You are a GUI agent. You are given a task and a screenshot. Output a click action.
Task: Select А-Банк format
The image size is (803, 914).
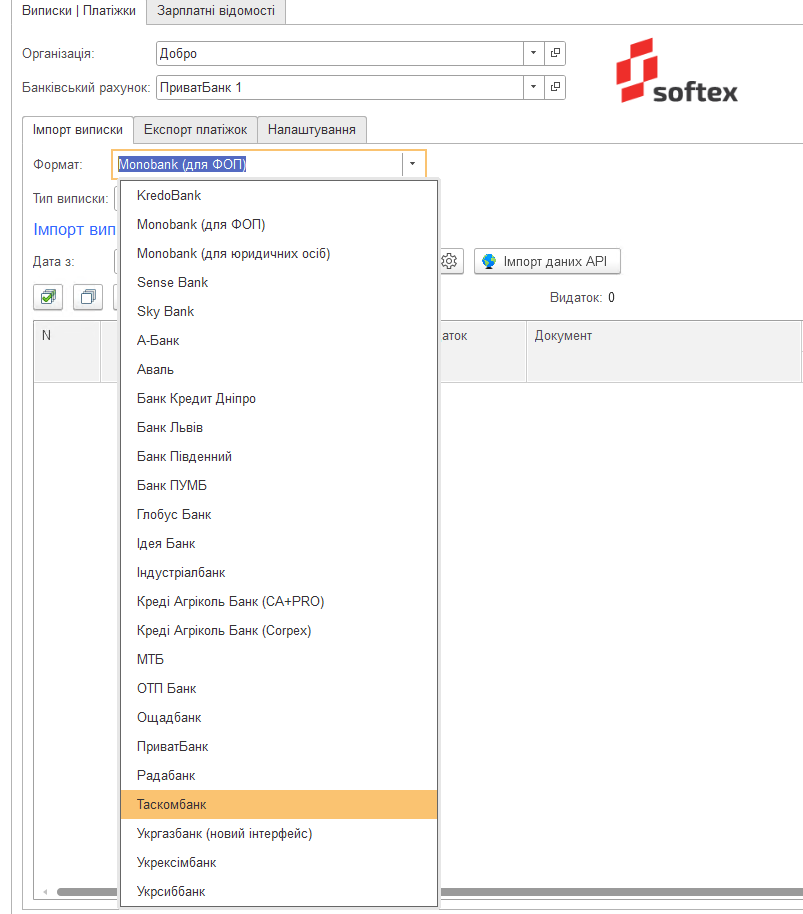click(279, 341)
